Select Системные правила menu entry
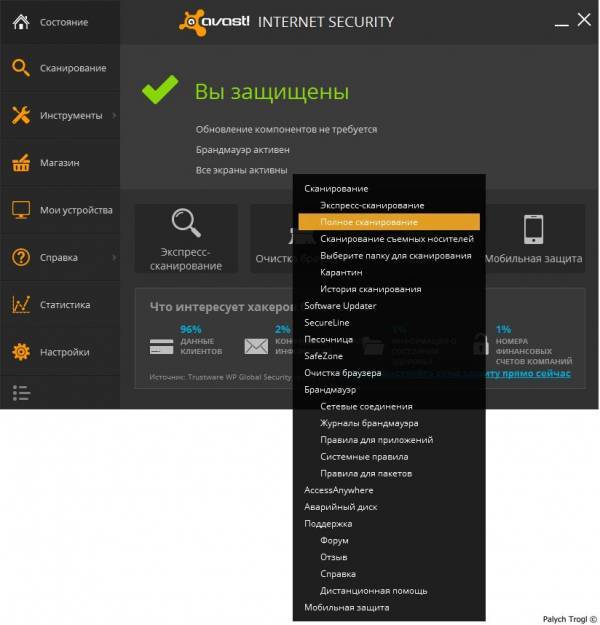The image size is (600, 625). [364, 457]
